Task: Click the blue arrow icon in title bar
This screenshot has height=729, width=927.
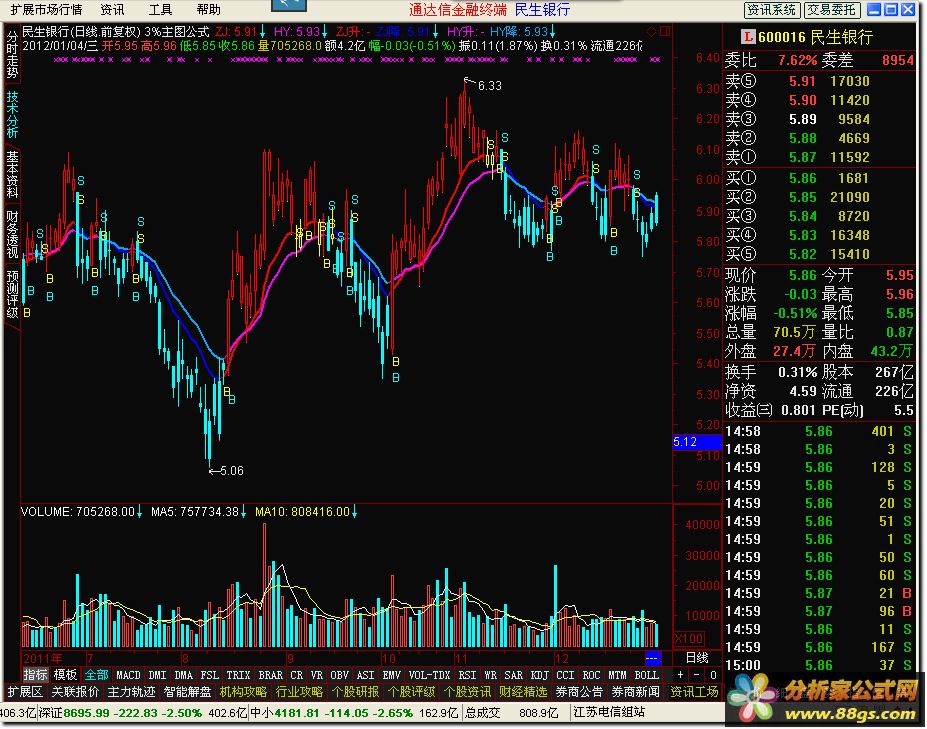Action: pyautogui.click(x=289, y=5)
